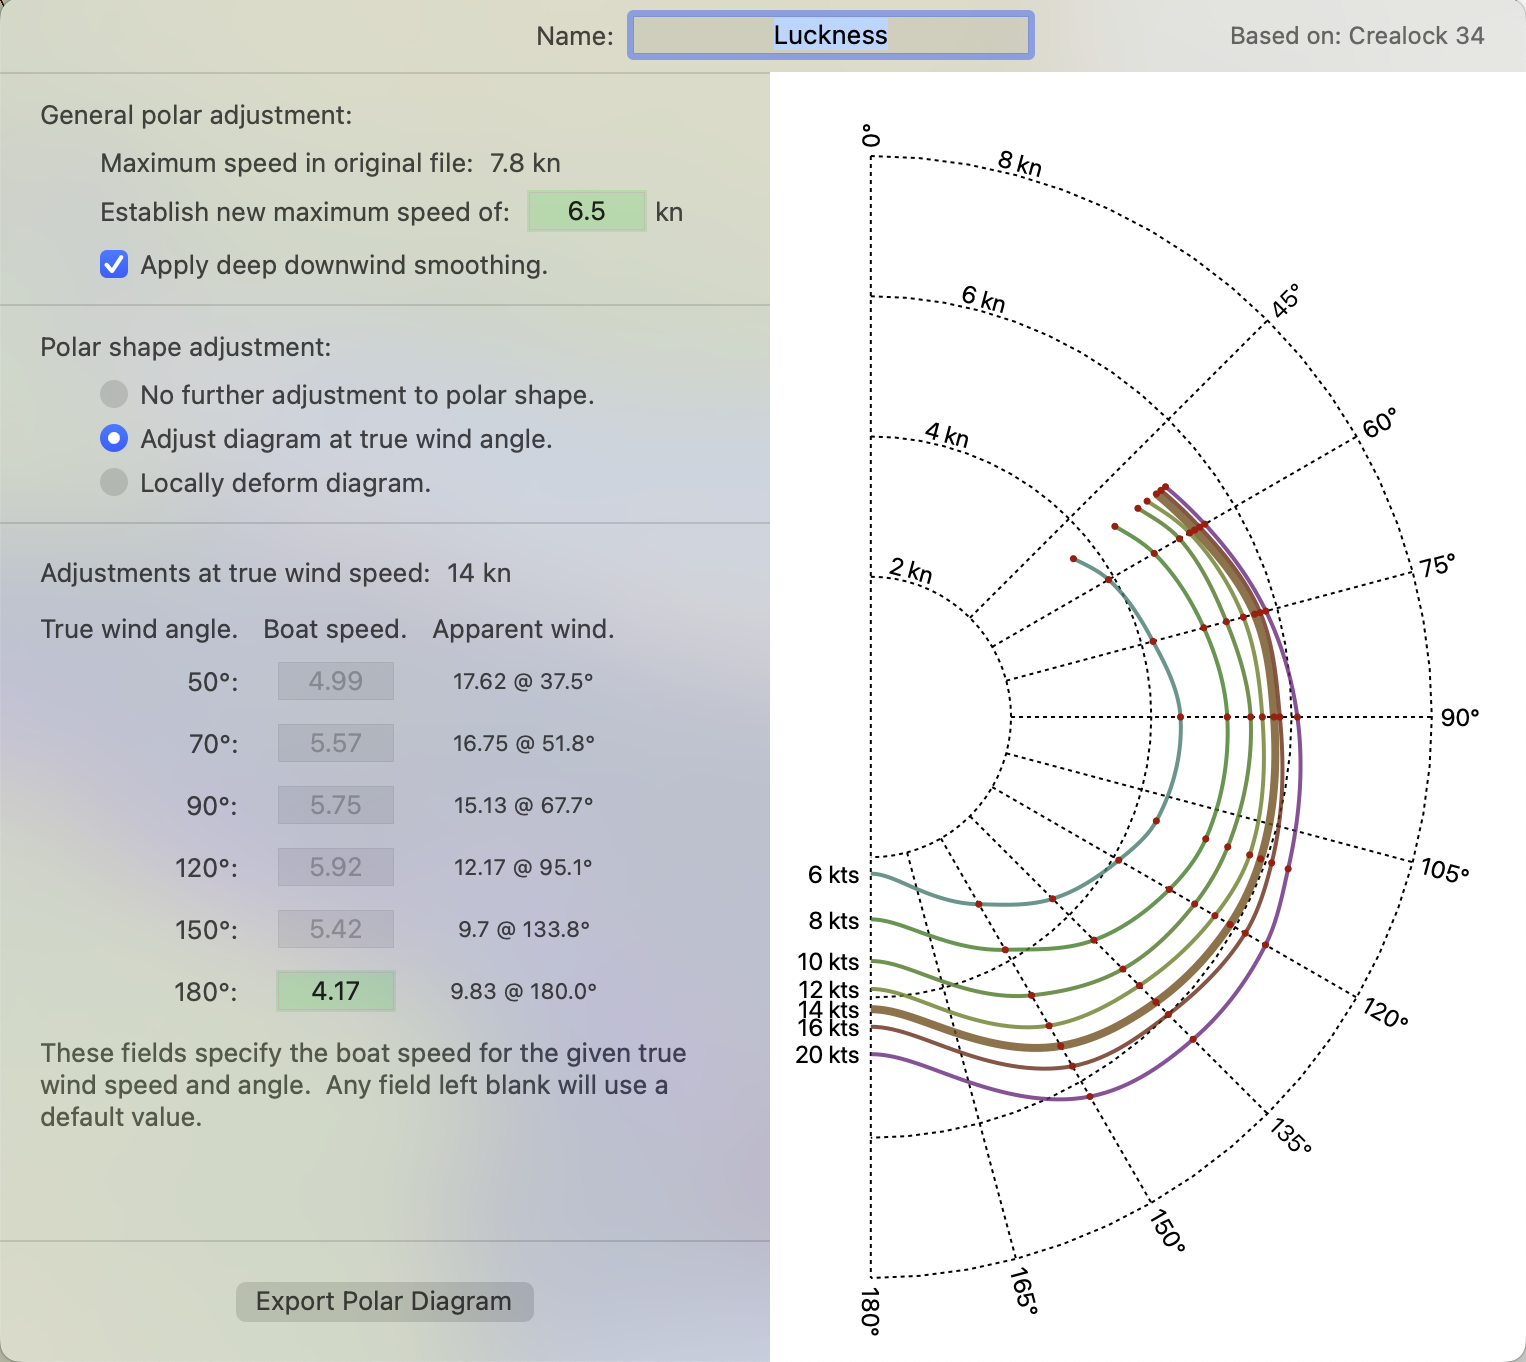Click the Export Polar Diagram button

(x=384, y=1301)
